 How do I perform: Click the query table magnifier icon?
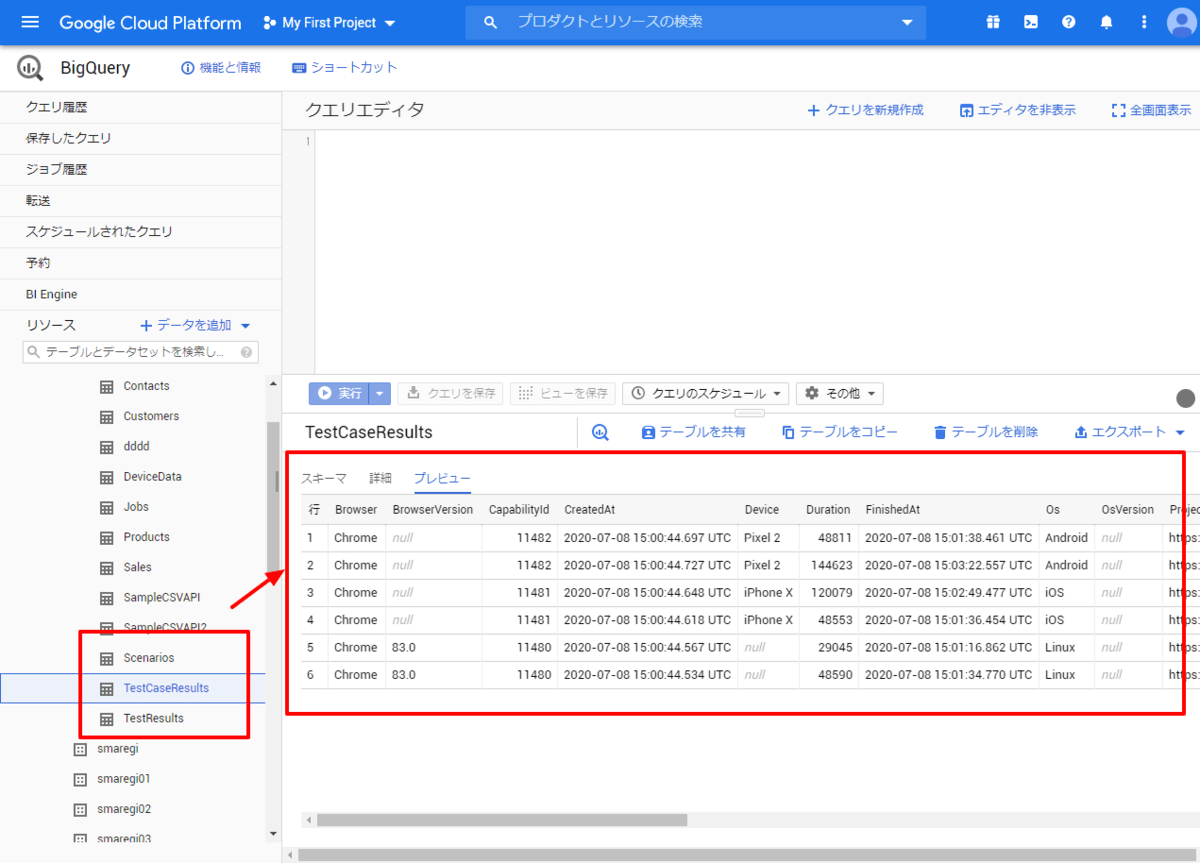(x=600, y=432)
